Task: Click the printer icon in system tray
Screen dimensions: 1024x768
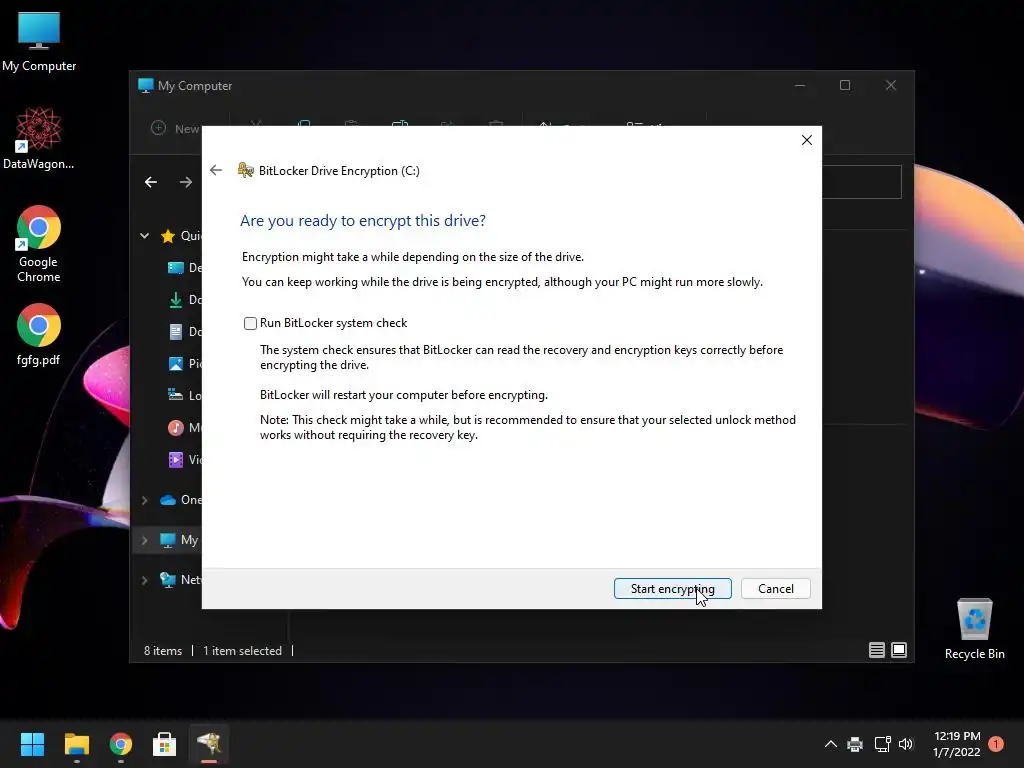Action: [855, 744]
